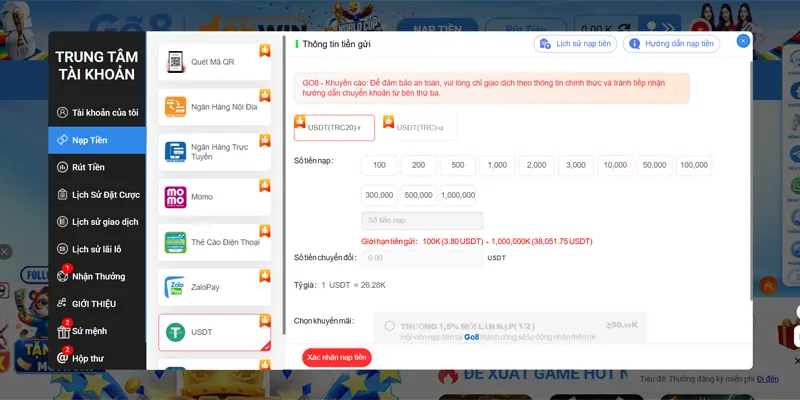The height and width of the screenshot is (400, 800).
Task: Open Tài khoản của tôi page
Action: coord(97,113)
